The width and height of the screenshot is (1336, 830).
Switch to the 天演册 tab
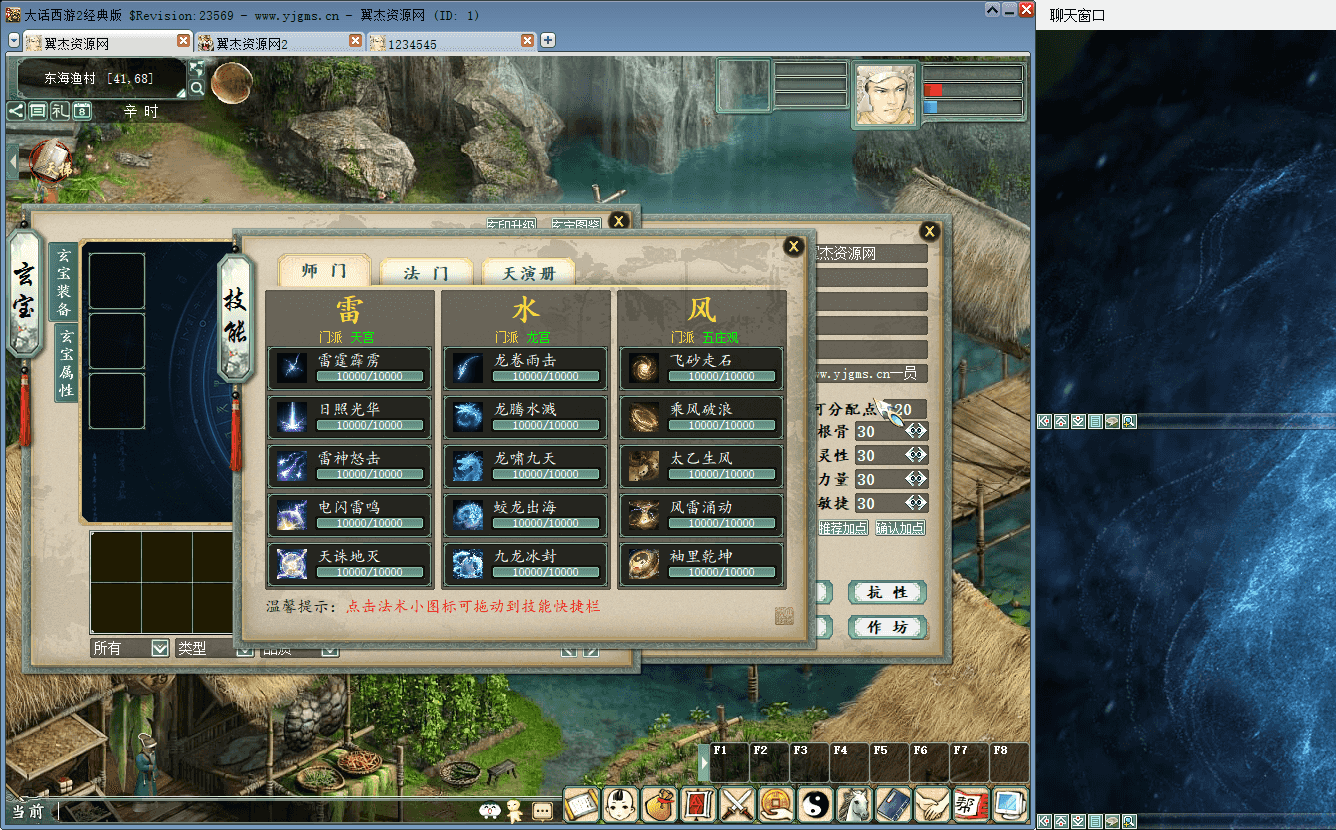click(x=528, y=272)
